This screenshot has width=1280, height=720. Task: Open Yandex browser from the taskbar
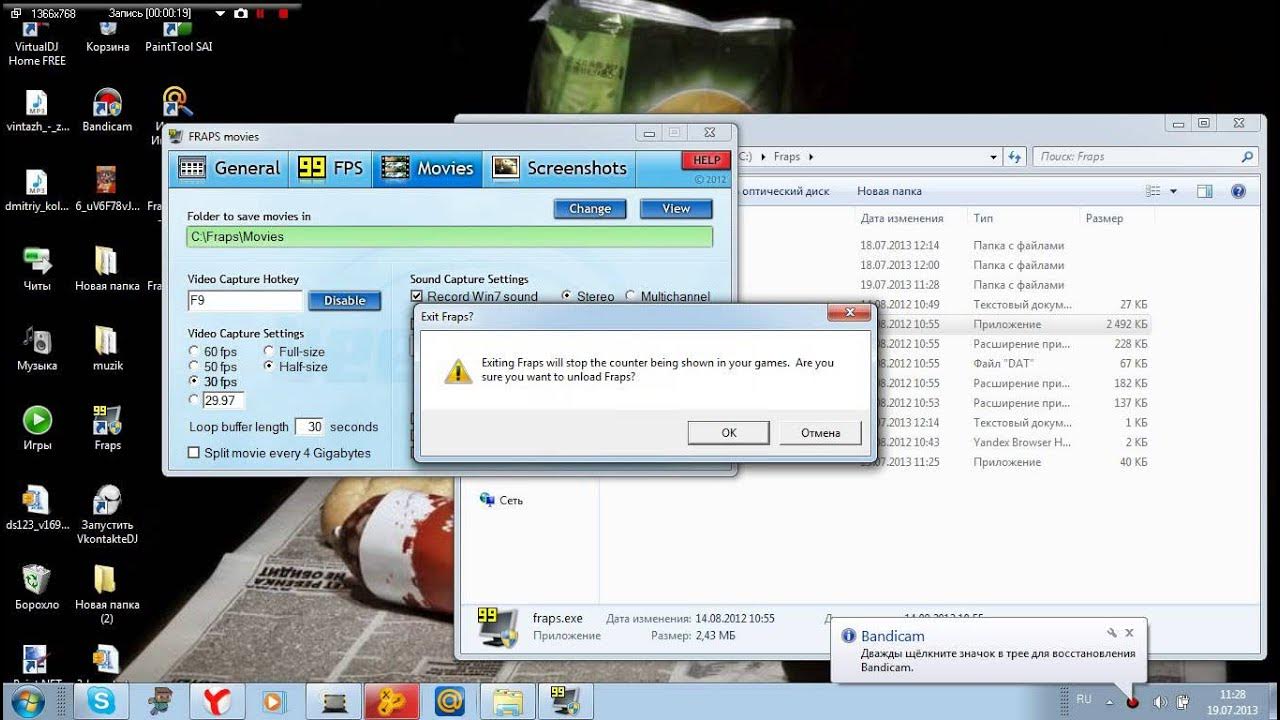(217, 702)
